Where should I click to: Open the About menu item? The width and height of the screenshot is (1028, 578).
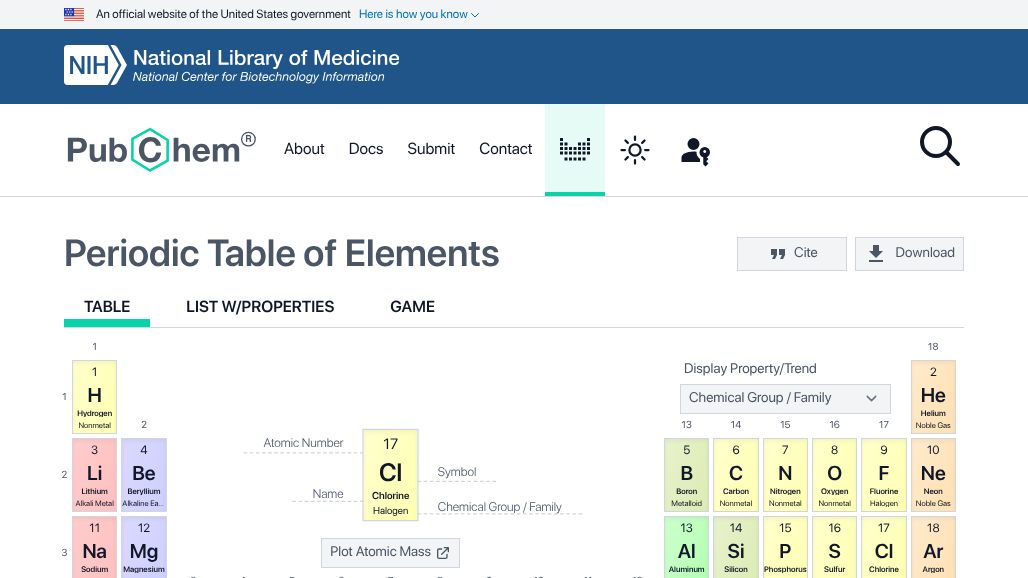tap(304, 149)
